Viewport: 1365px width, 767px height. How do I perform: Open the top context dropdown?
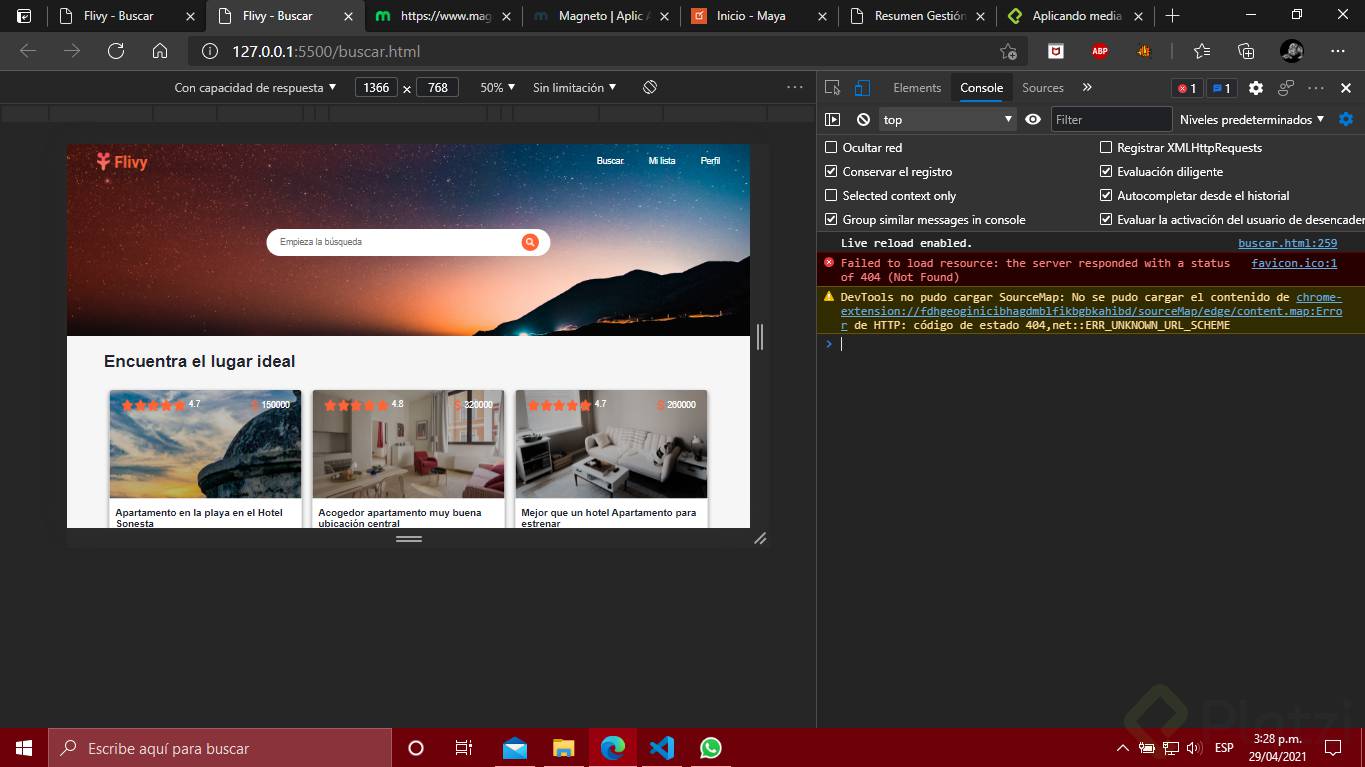[x=947, y=119]
